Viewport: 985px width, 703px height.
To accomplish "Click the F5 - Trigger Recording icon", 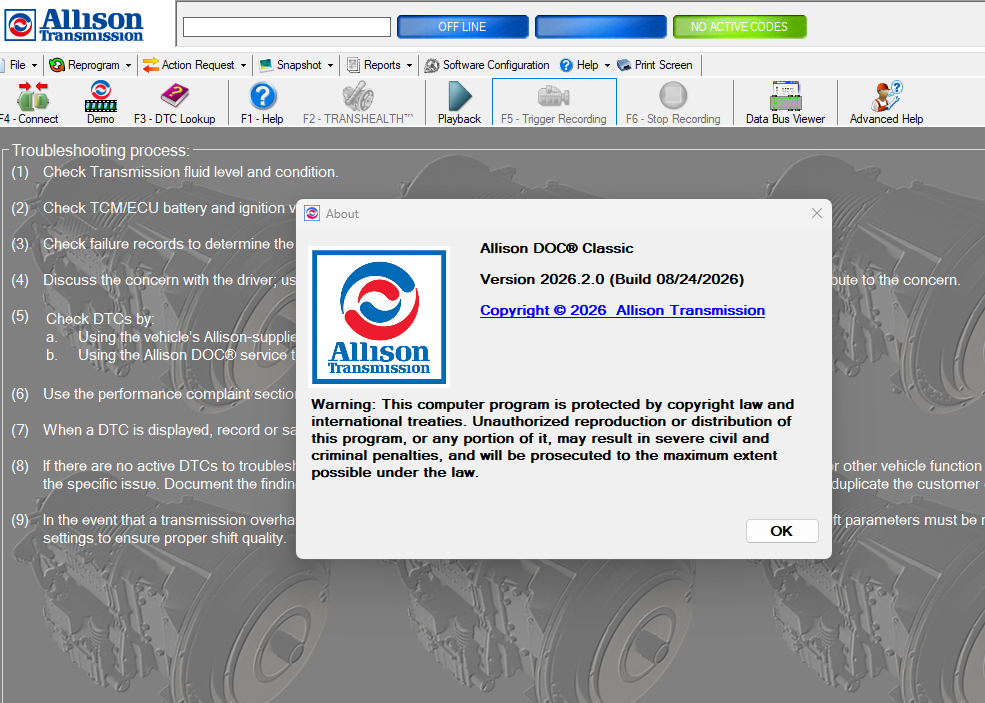I will [x=553, y=96].
